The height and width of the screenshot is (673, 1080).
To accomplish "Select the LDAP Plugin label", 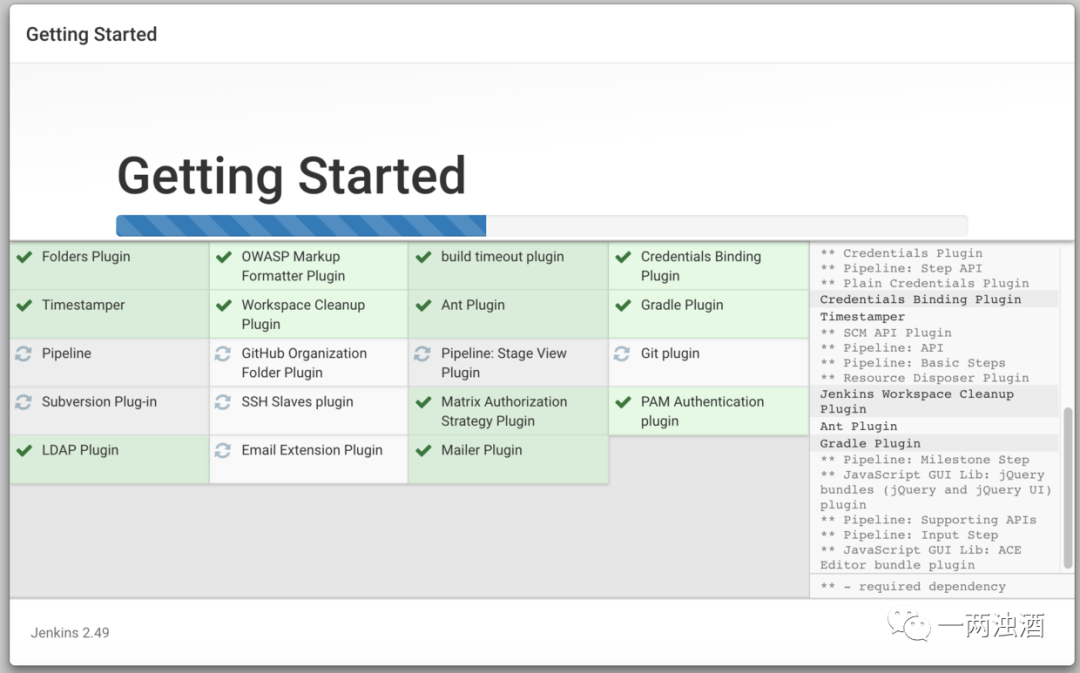I will point(80,450).
